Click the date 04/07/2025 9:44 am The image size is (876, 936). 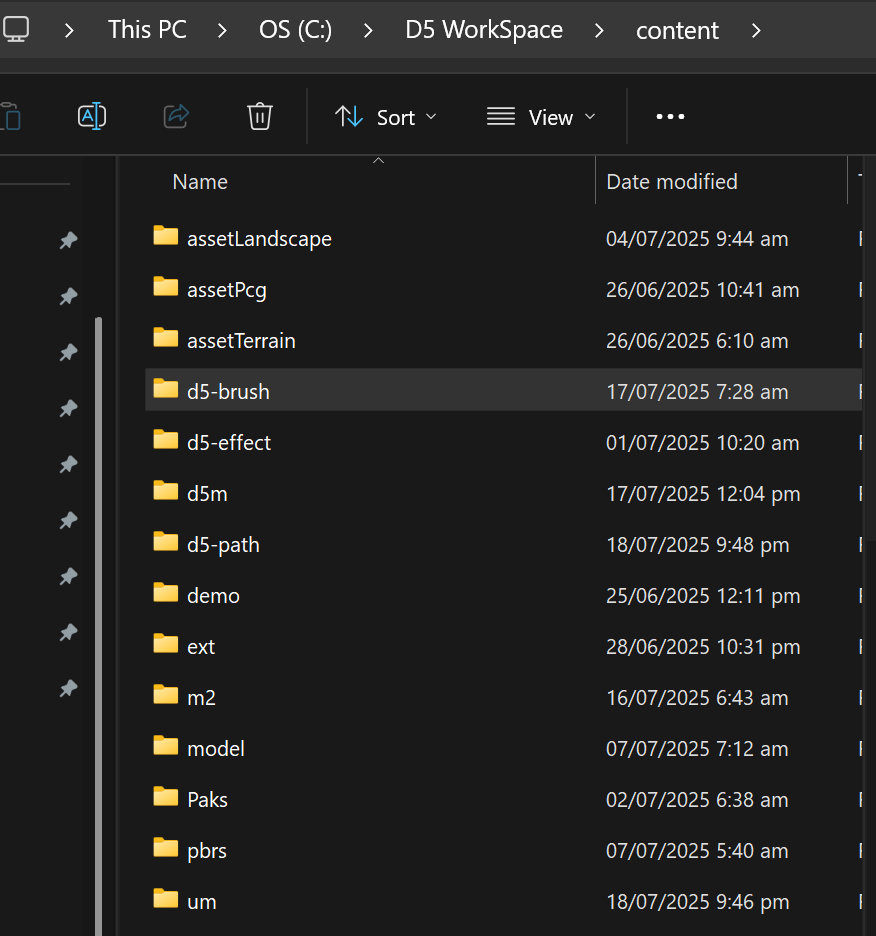click(x=697, y=239)
